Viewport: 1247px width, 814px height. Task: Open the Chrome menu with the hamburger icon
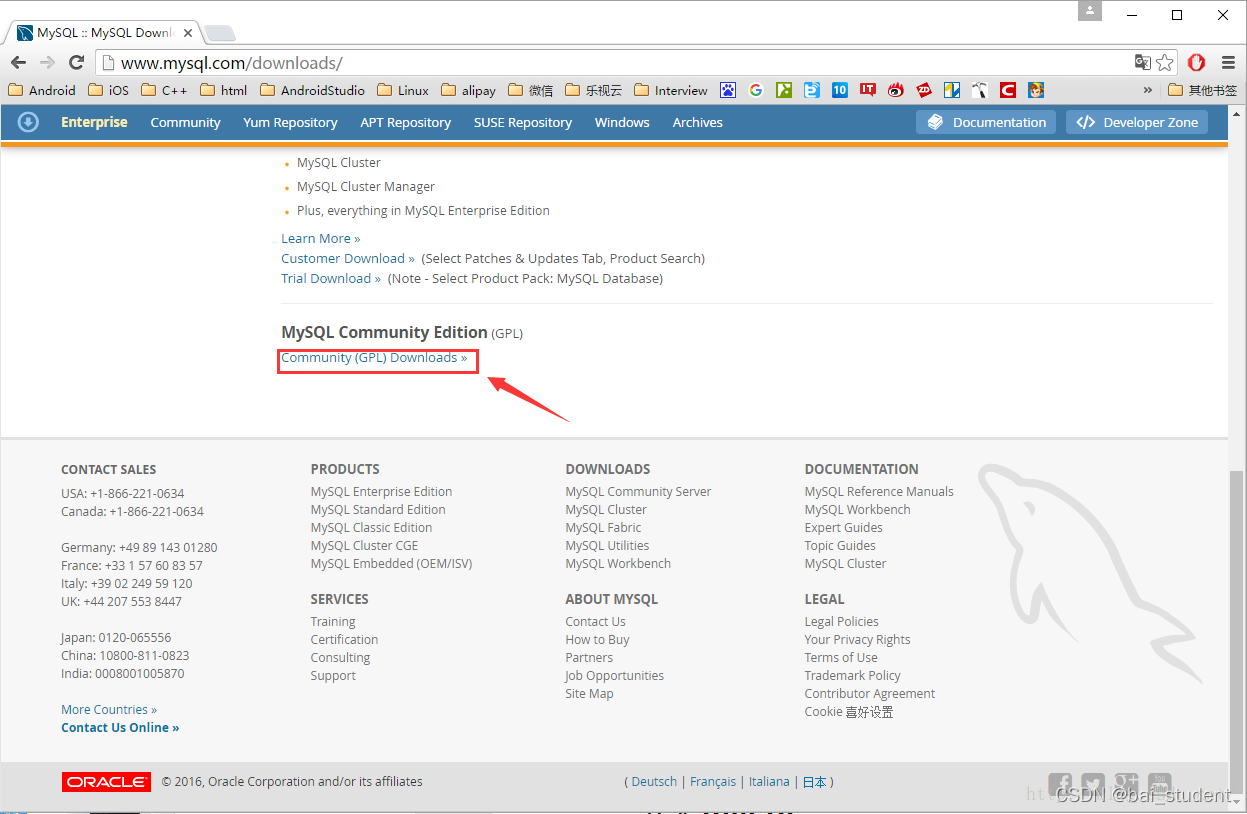coord(1228,62)
